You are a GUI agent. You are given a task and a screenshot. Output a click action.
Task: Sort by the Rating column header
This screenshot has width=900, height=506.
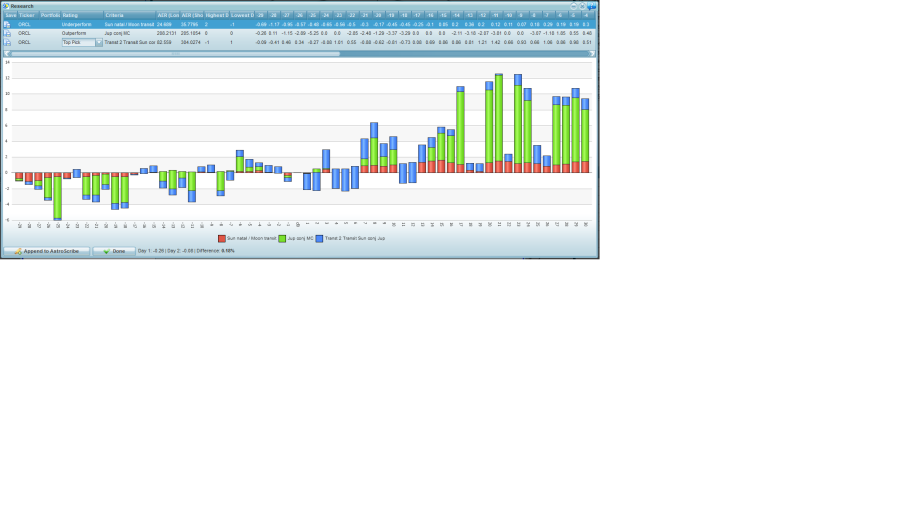click(82, 15)
